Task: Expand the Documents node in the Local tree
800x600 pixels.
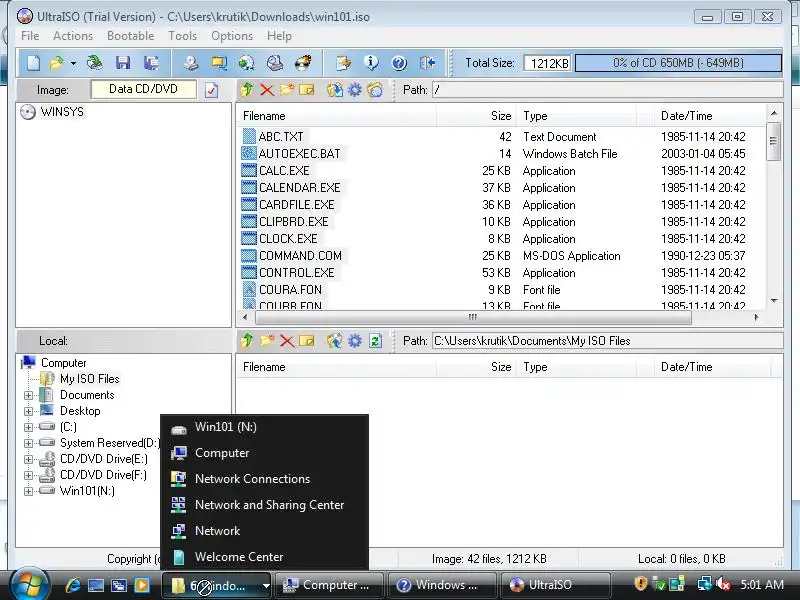Action: (29, 395)
